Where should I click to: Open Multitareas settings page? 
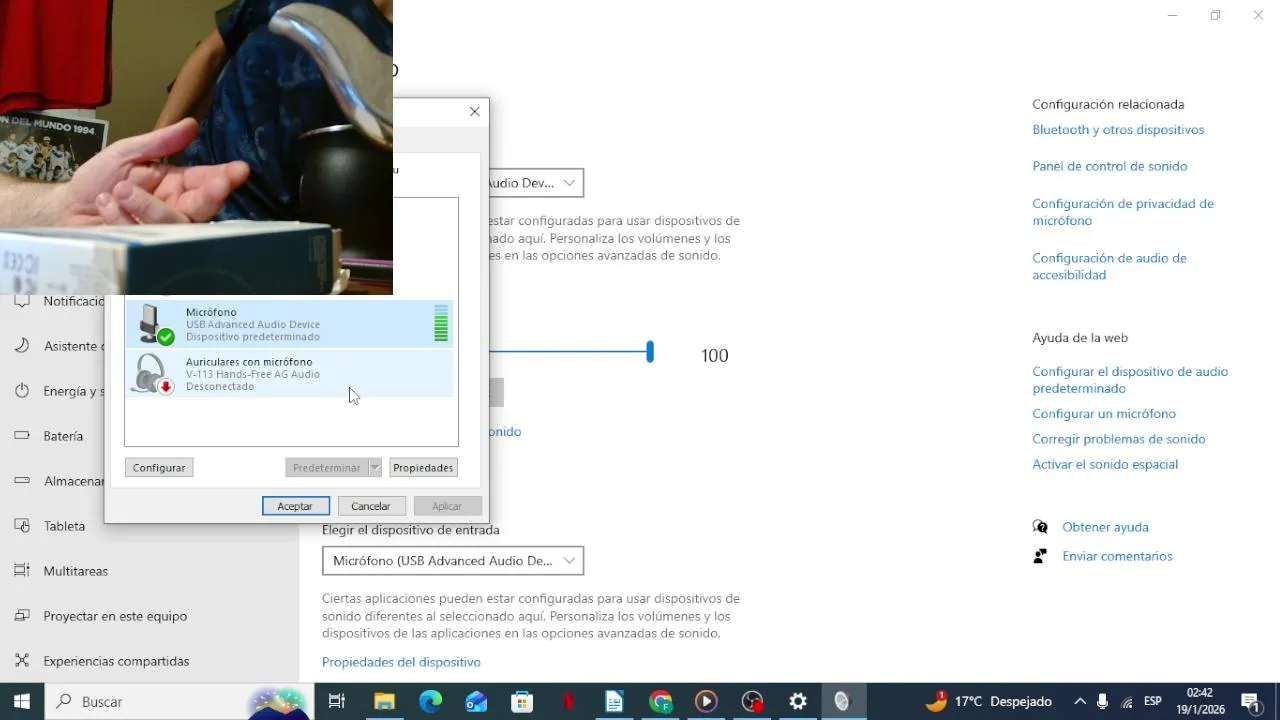[x=75, y=571]
